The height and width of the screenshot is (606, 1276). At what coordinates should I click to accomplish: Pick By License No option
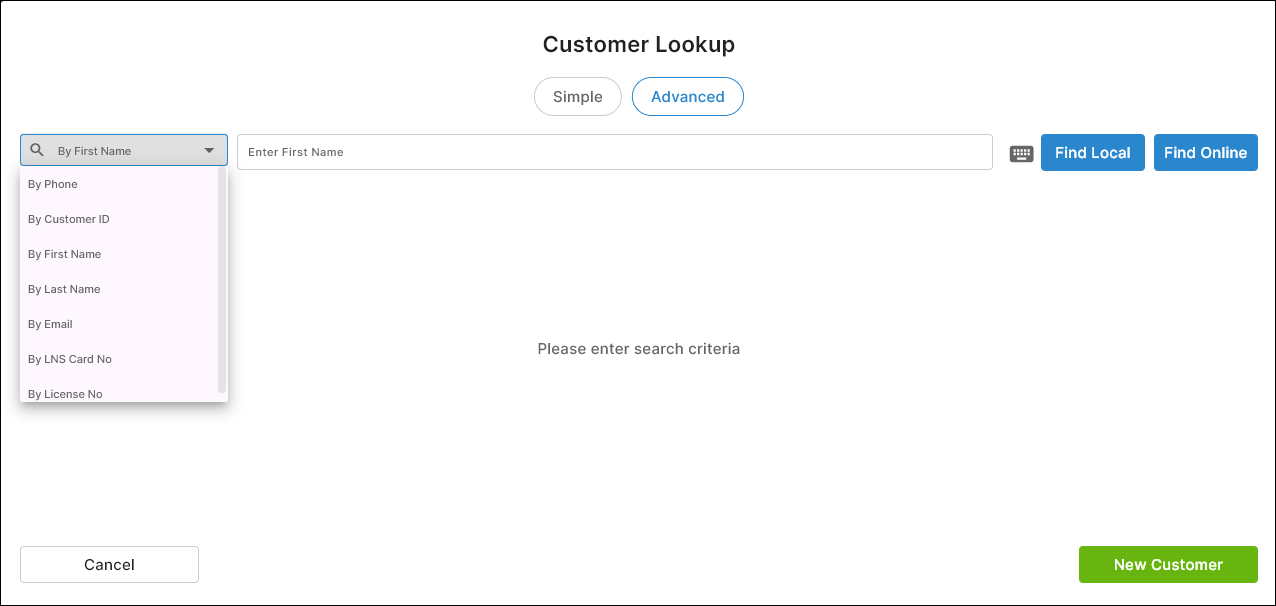click(119, 391)
